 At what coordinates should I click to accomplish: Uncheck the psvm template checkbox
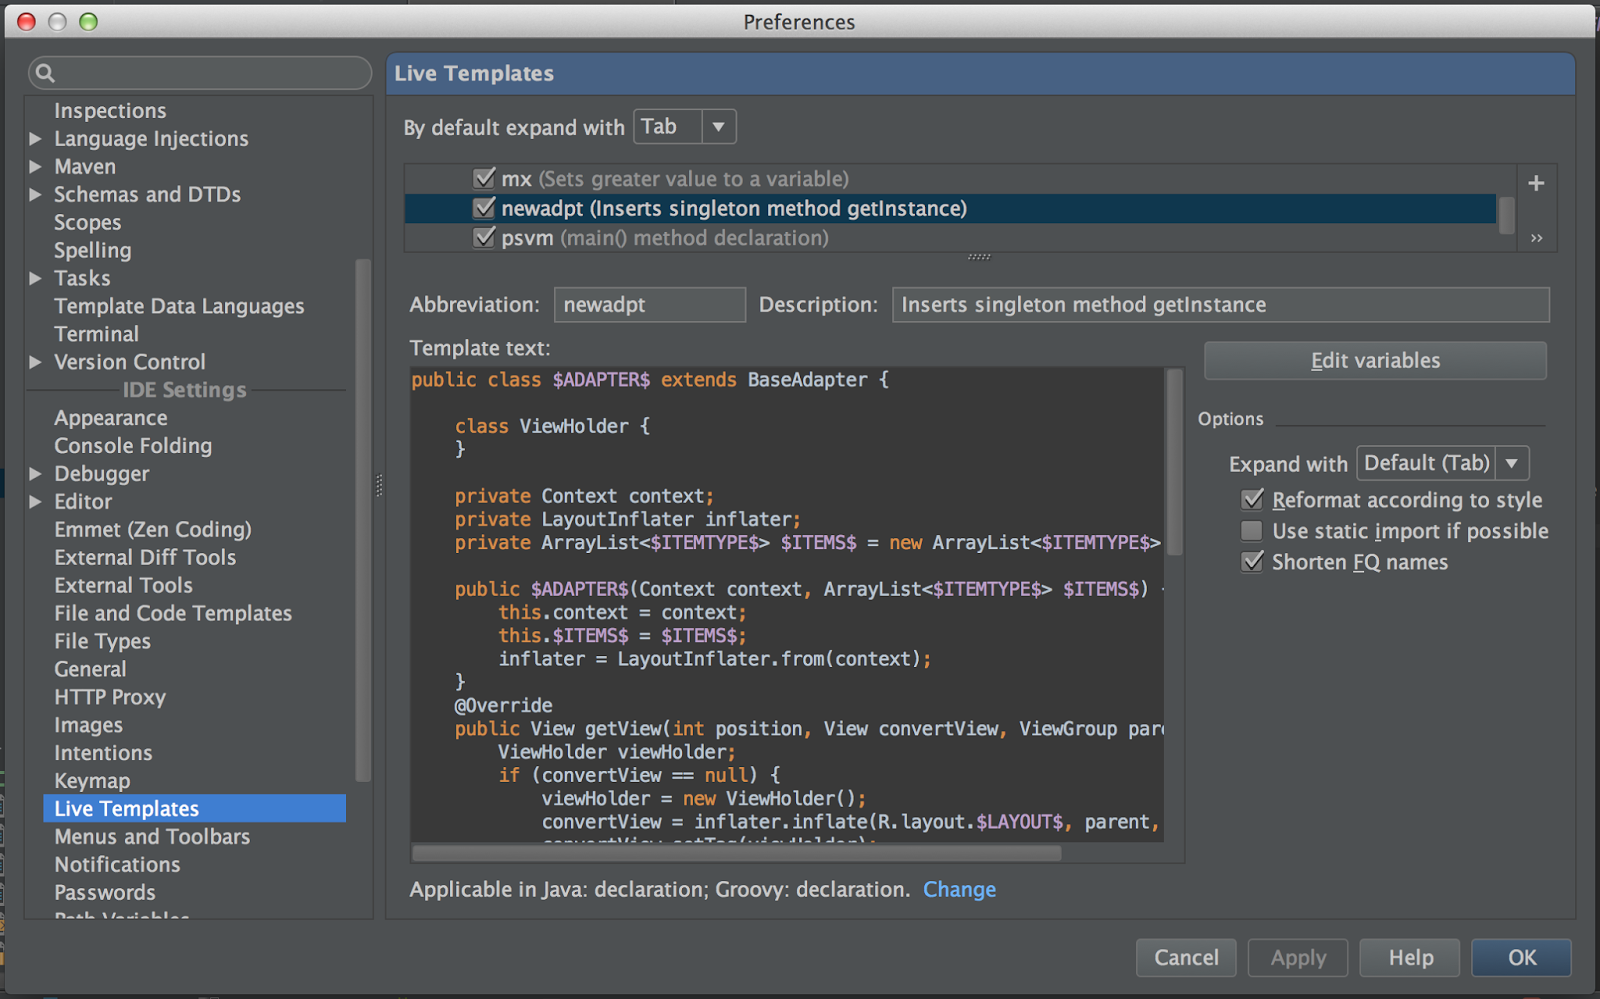tap(484, 237)
